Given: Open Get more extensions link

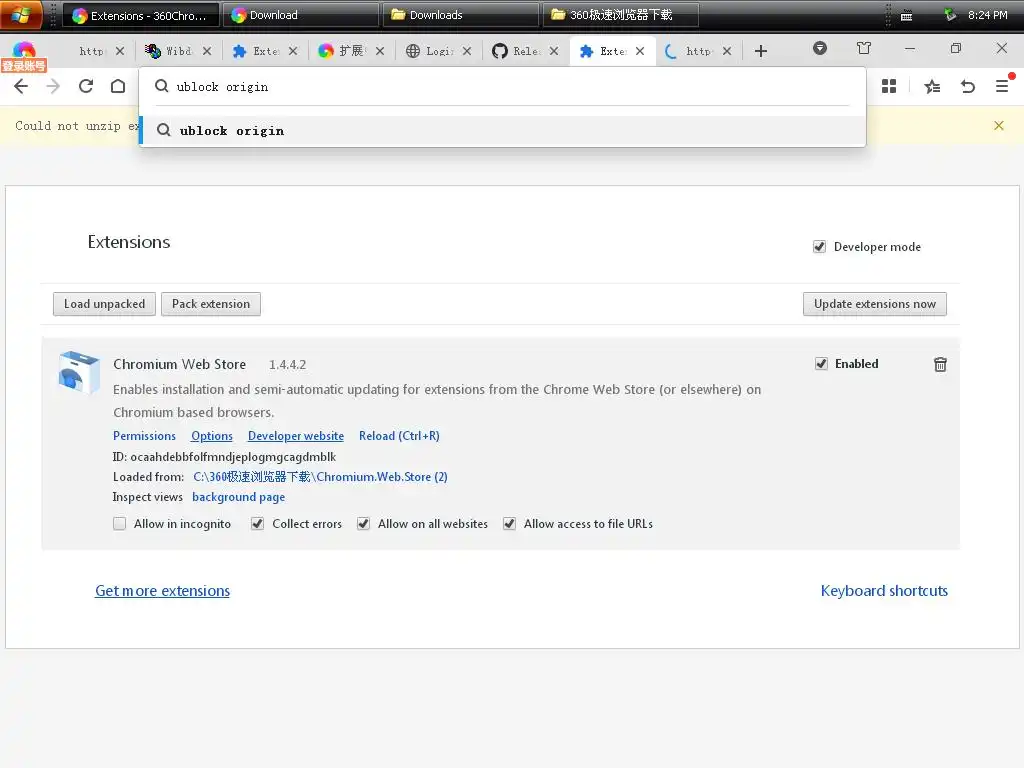Looking at the screenshot, I should (163, 591).
